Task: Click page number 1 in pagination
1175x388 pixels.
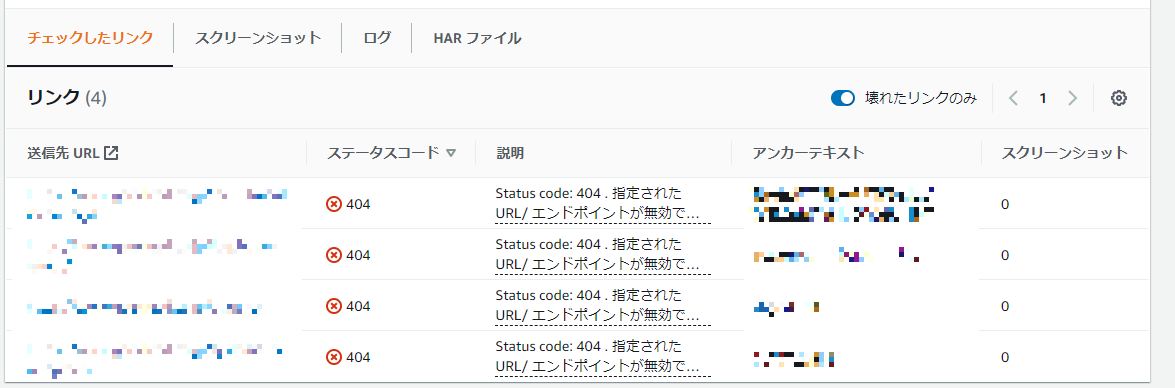Action: [1043, 98]
